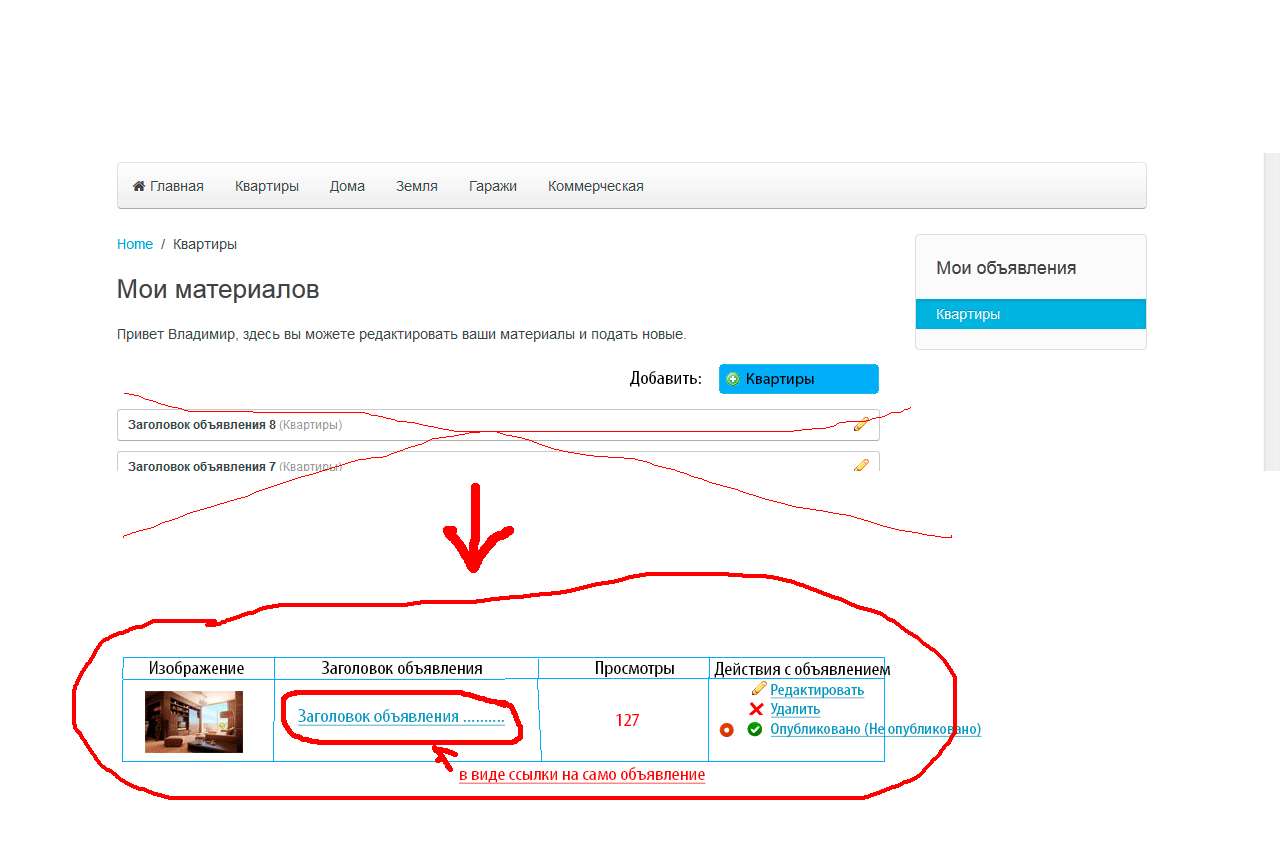Click the Добавить: label

(666, 379)
